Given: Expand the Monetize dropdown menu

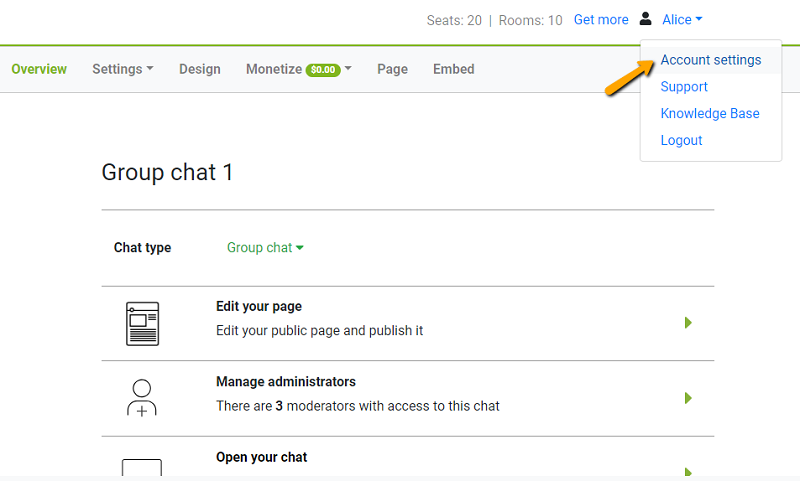Looking at the screenshot, I should pyautogui.click(x=298, y=69).
